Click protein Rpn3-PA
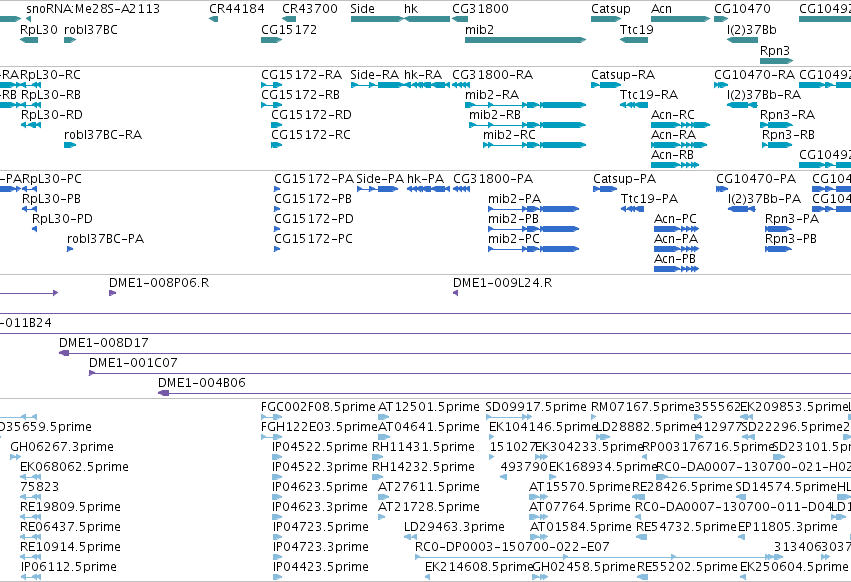Image resolution: width=851 pixels, height=582 pixels. click(792, 219)
